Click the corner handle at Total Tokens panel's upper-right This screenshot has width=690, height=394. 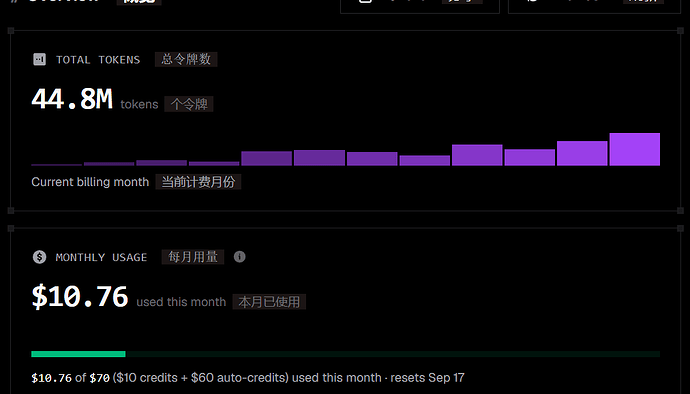(680, 31)
